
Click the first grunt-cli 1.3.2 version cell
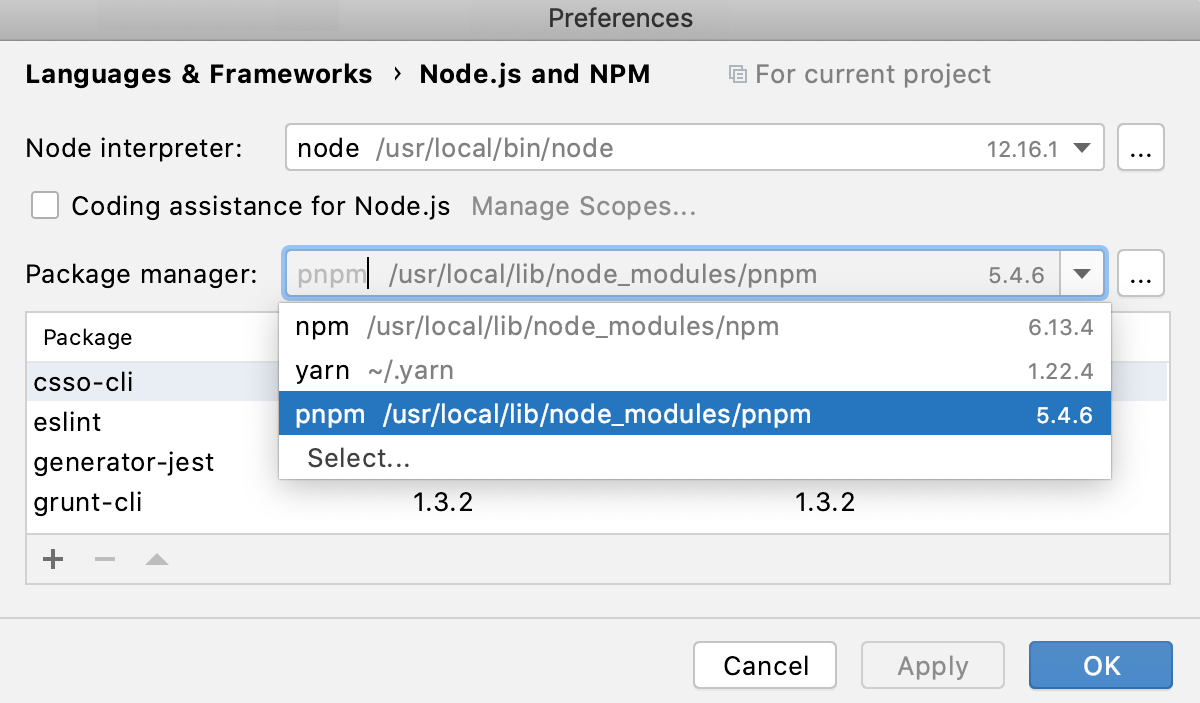point(443,502)
